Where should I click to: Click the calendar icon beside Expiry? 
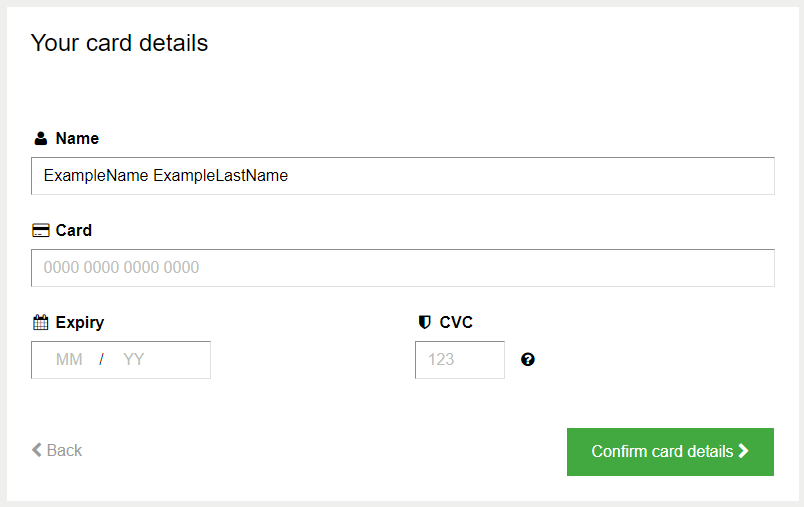point(41,322)
